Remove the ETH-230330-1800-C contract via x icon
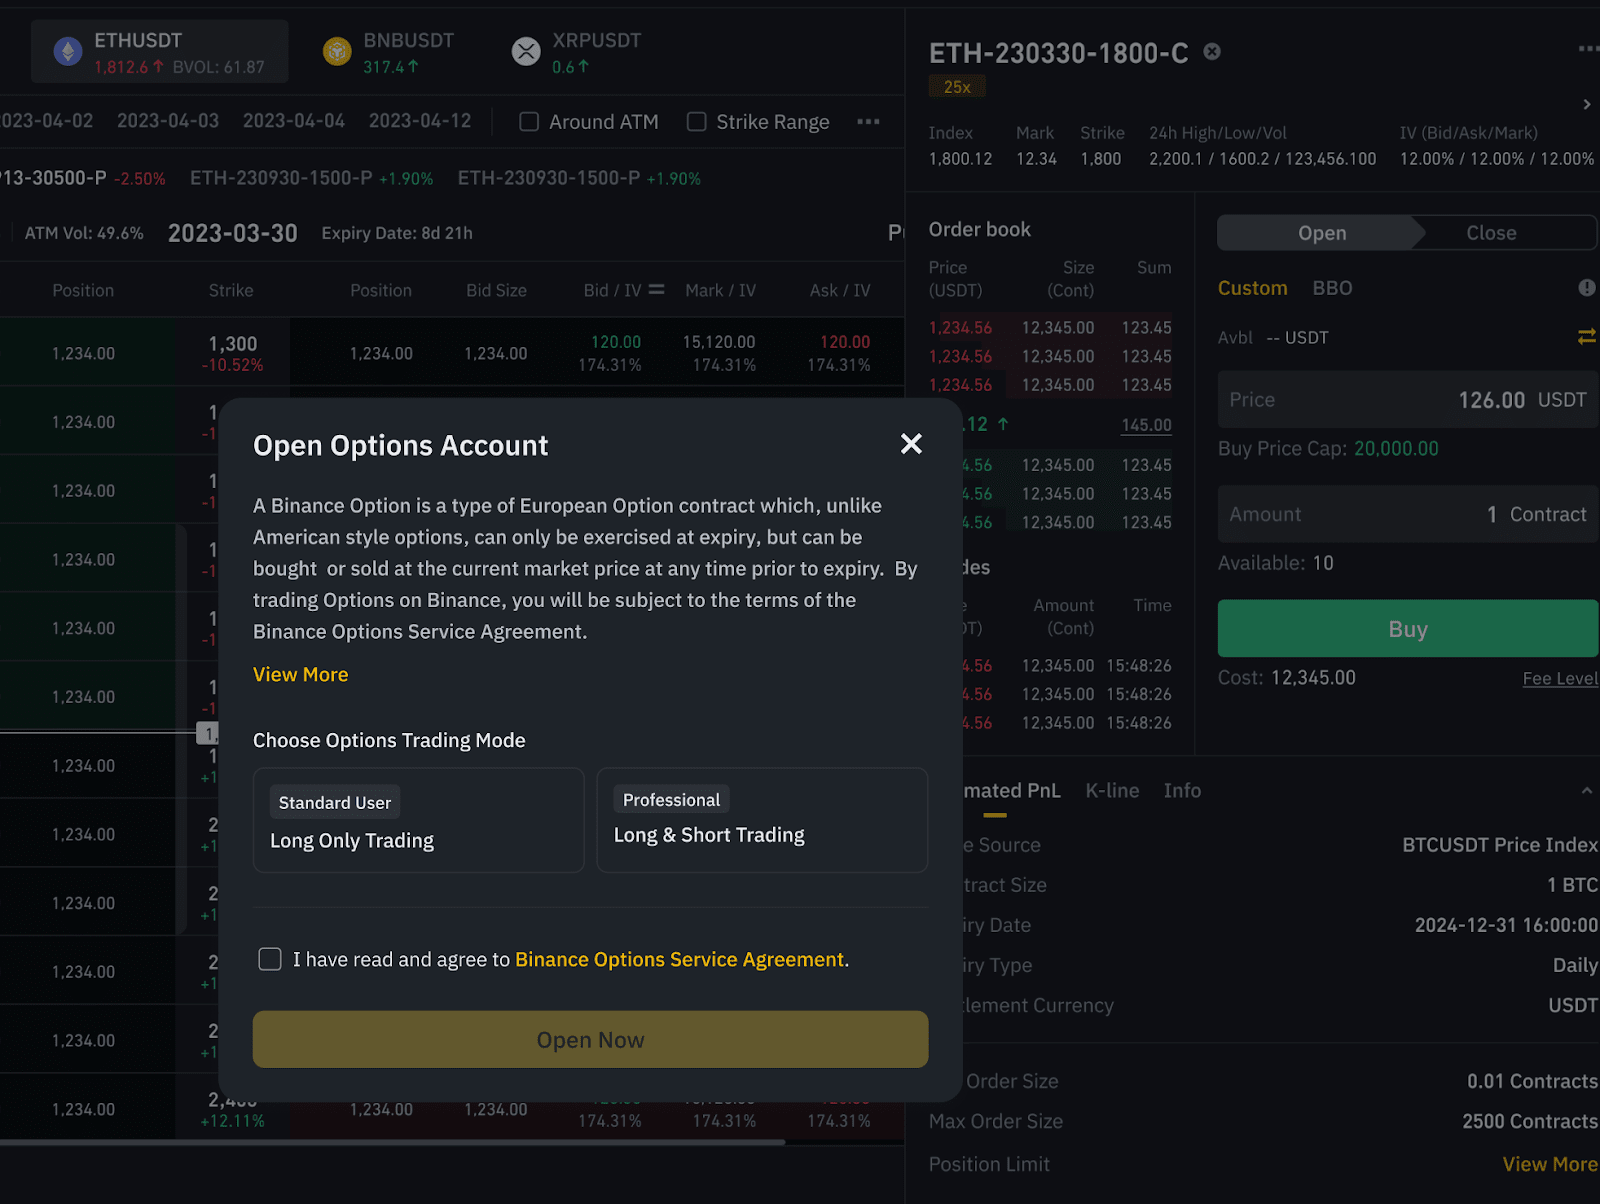The height and width of the screenshot is (1204, 1600). point(1212,52)
